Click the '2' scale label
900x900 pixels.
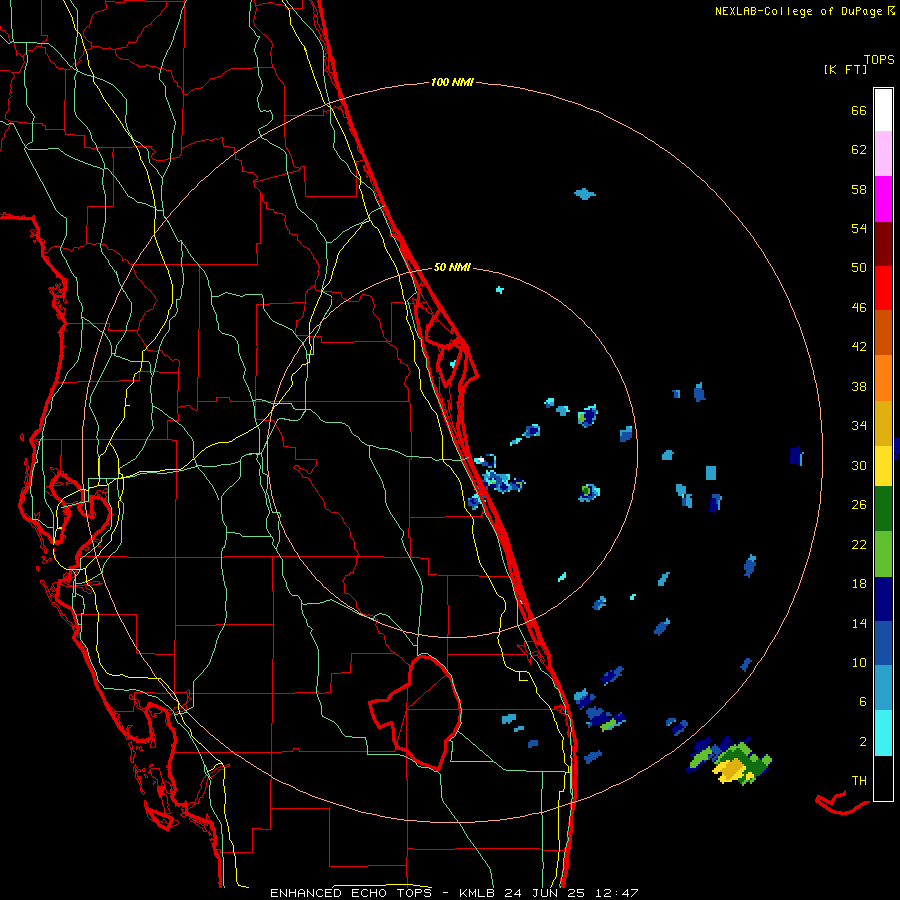(x=863, y=742)
